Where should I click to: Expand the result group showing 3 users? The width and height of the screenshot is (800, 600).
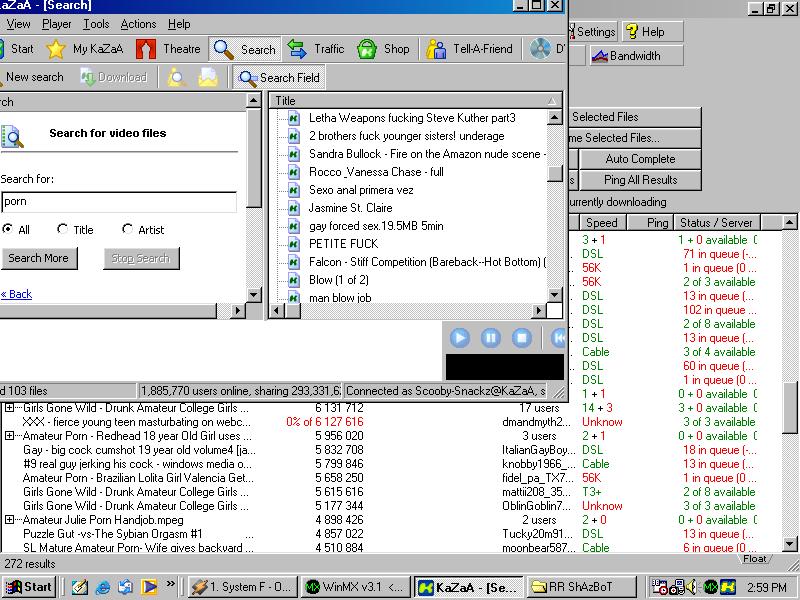pyautogui.click(x=10, y=436)
